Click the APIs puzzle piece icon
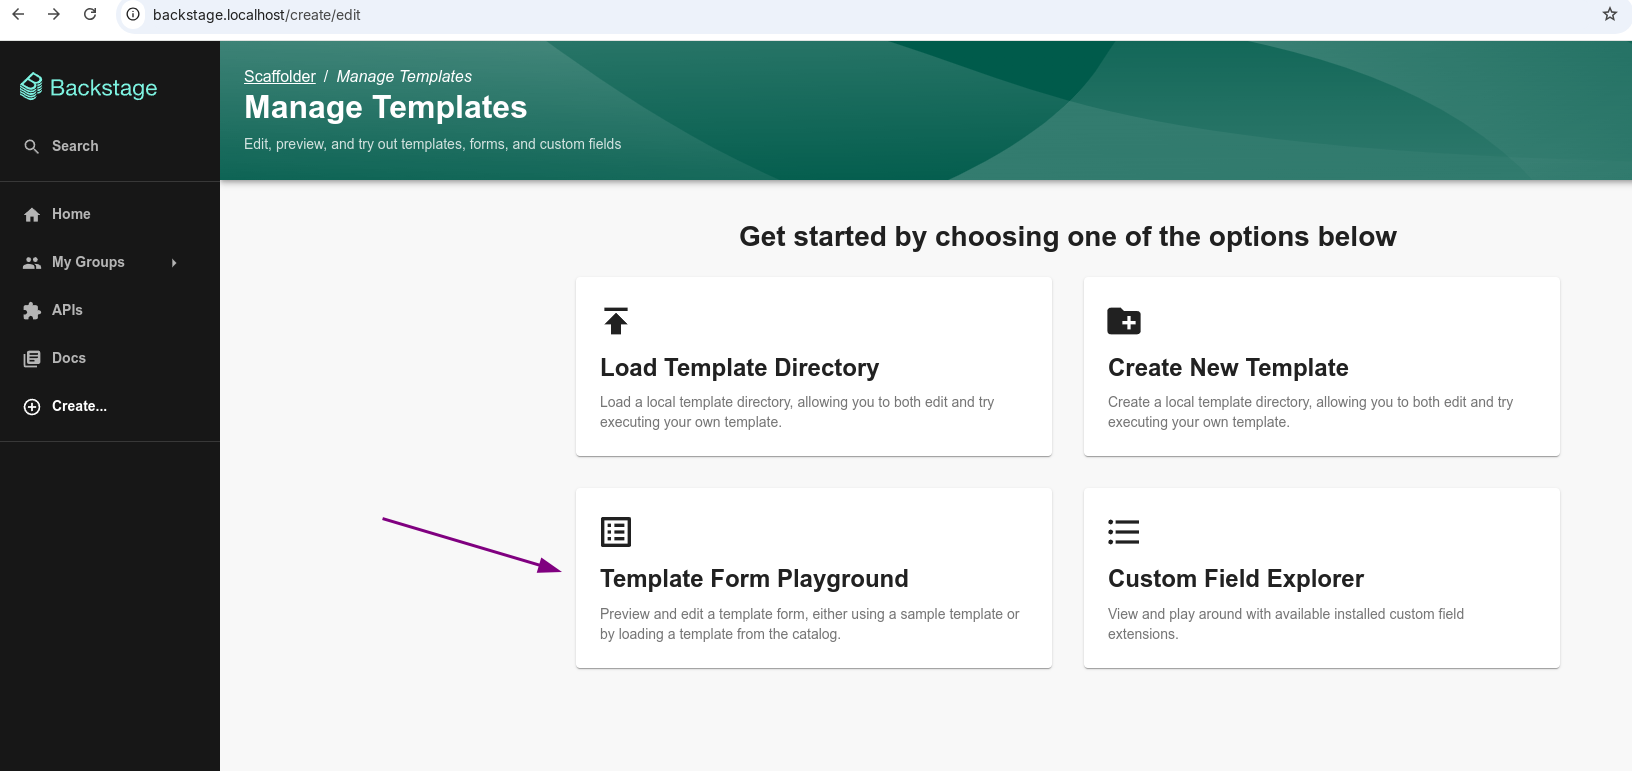The height and width of the screenshot is (771, 1632). (x=32, y=311)
